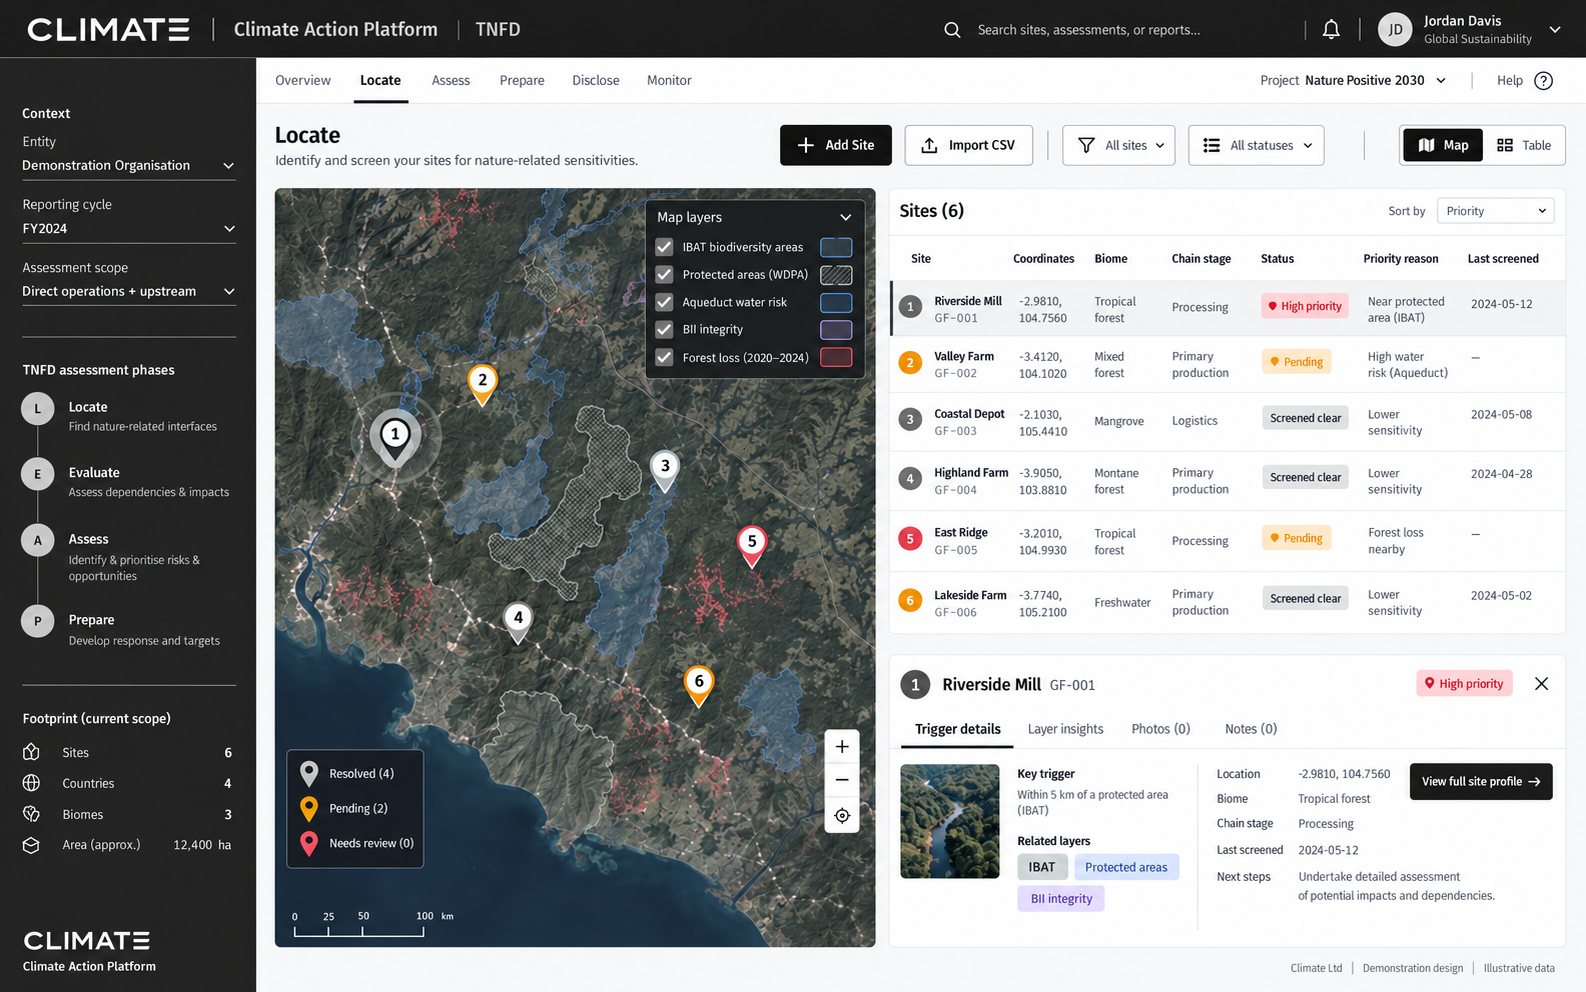Click the Add Site button
1586x992 pixels.
[836, 145]
